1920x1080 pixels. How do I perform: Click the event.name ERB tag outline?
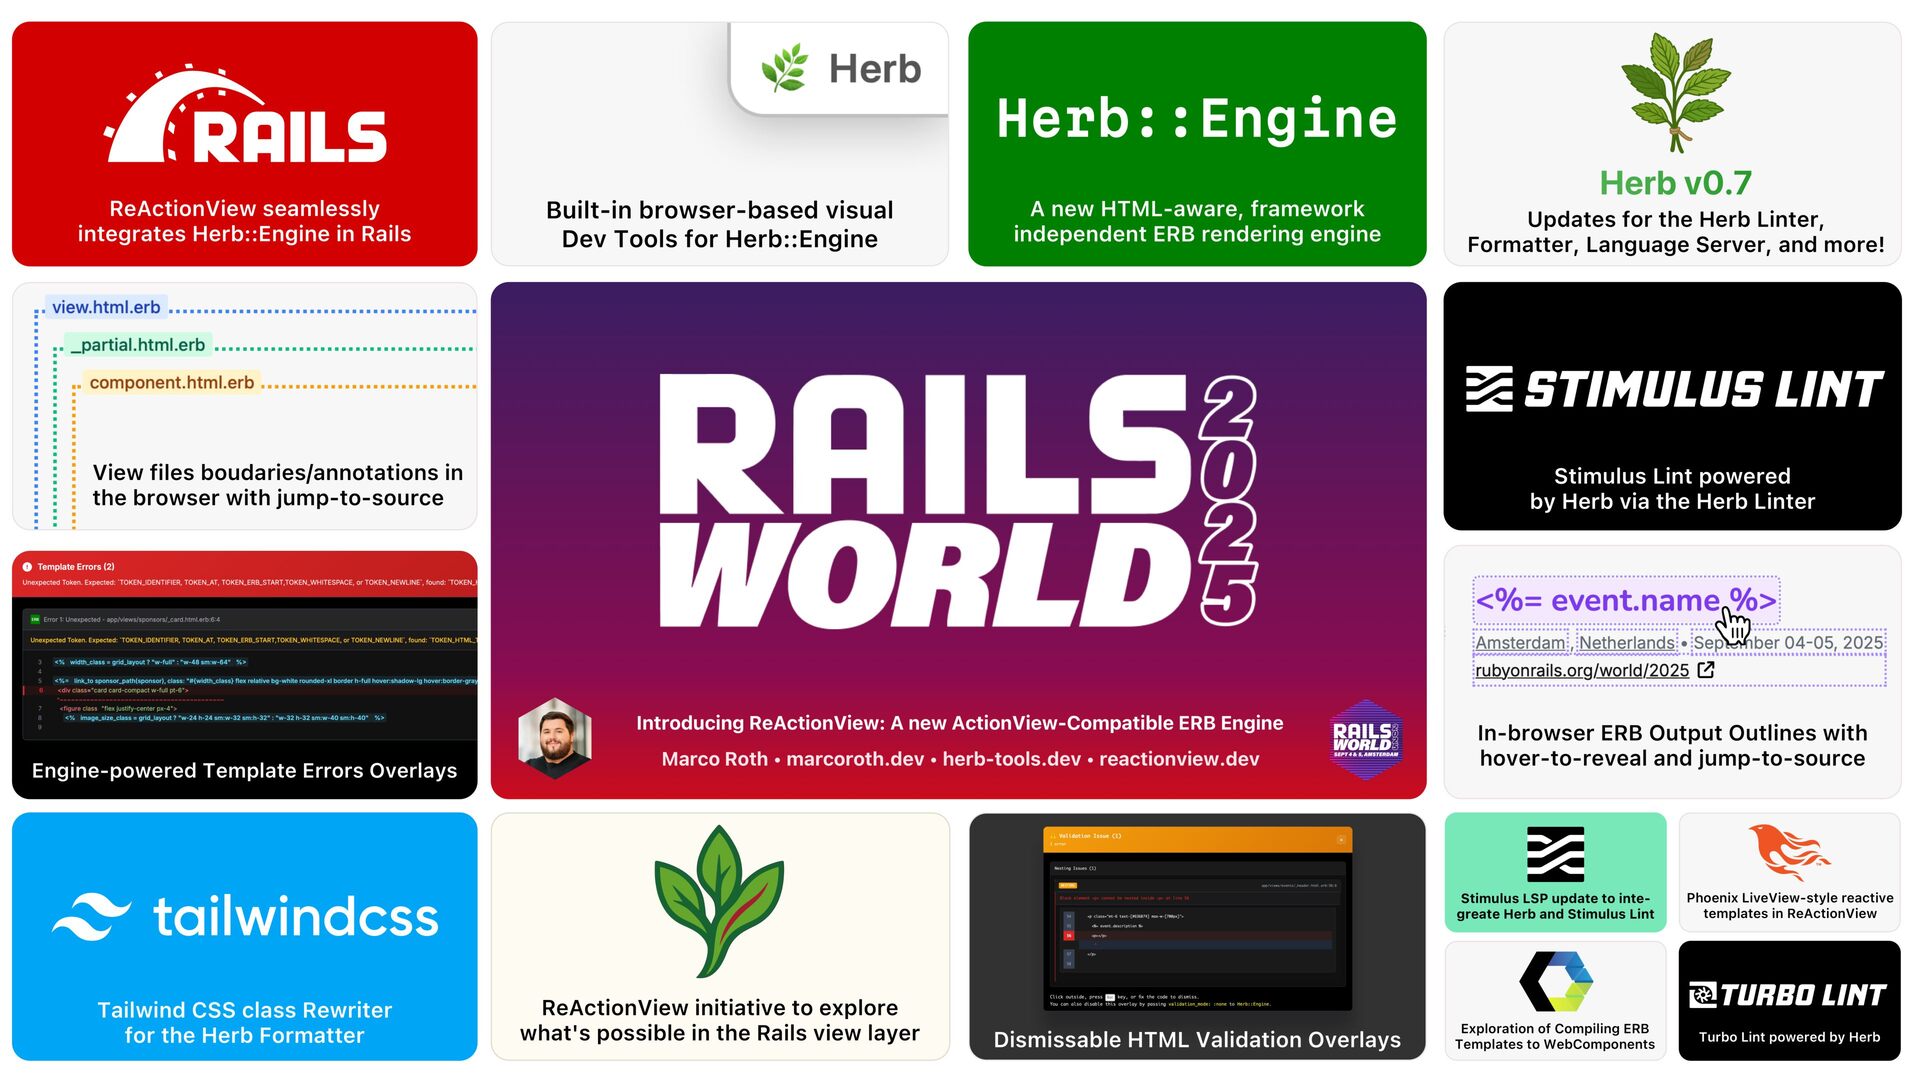click(x=1625, y=600)
